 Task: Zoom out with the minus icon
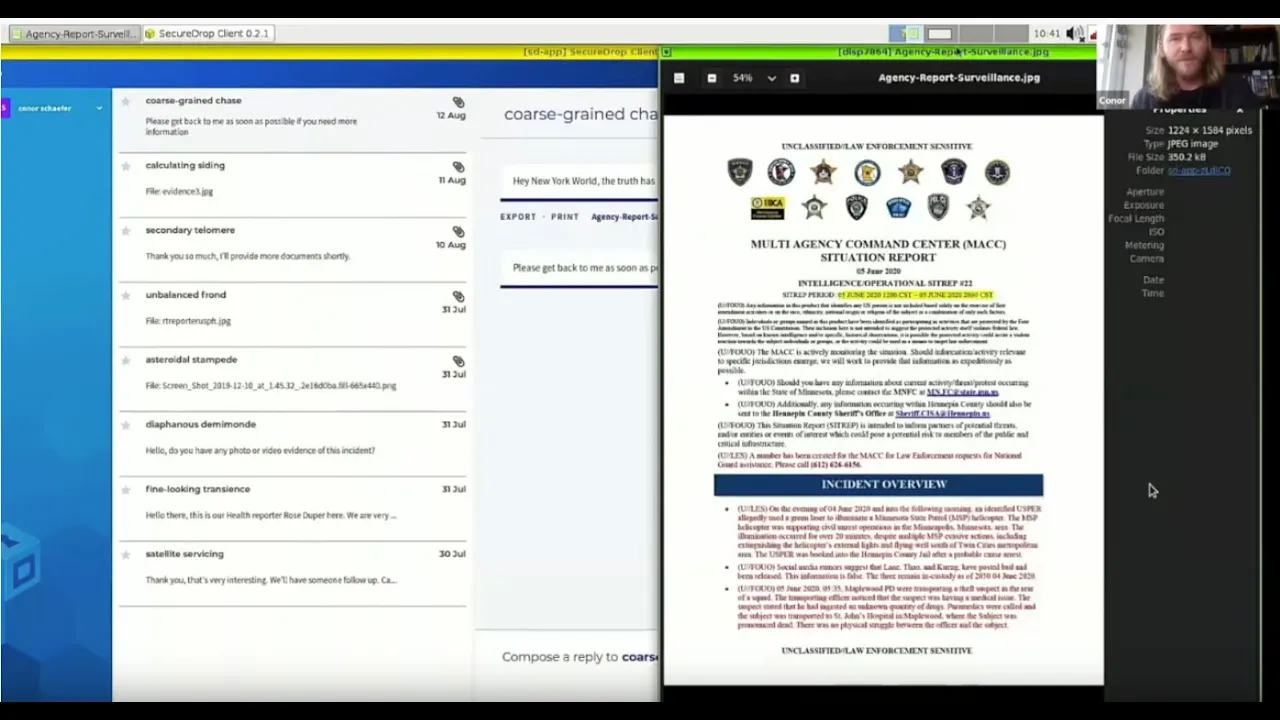pos(711,78)
